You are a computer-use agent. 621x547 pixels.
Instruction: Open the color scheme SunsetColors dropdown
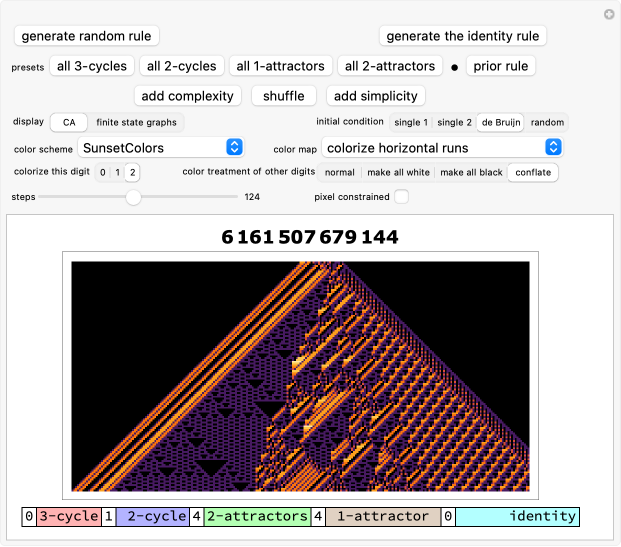pos(160,148)
